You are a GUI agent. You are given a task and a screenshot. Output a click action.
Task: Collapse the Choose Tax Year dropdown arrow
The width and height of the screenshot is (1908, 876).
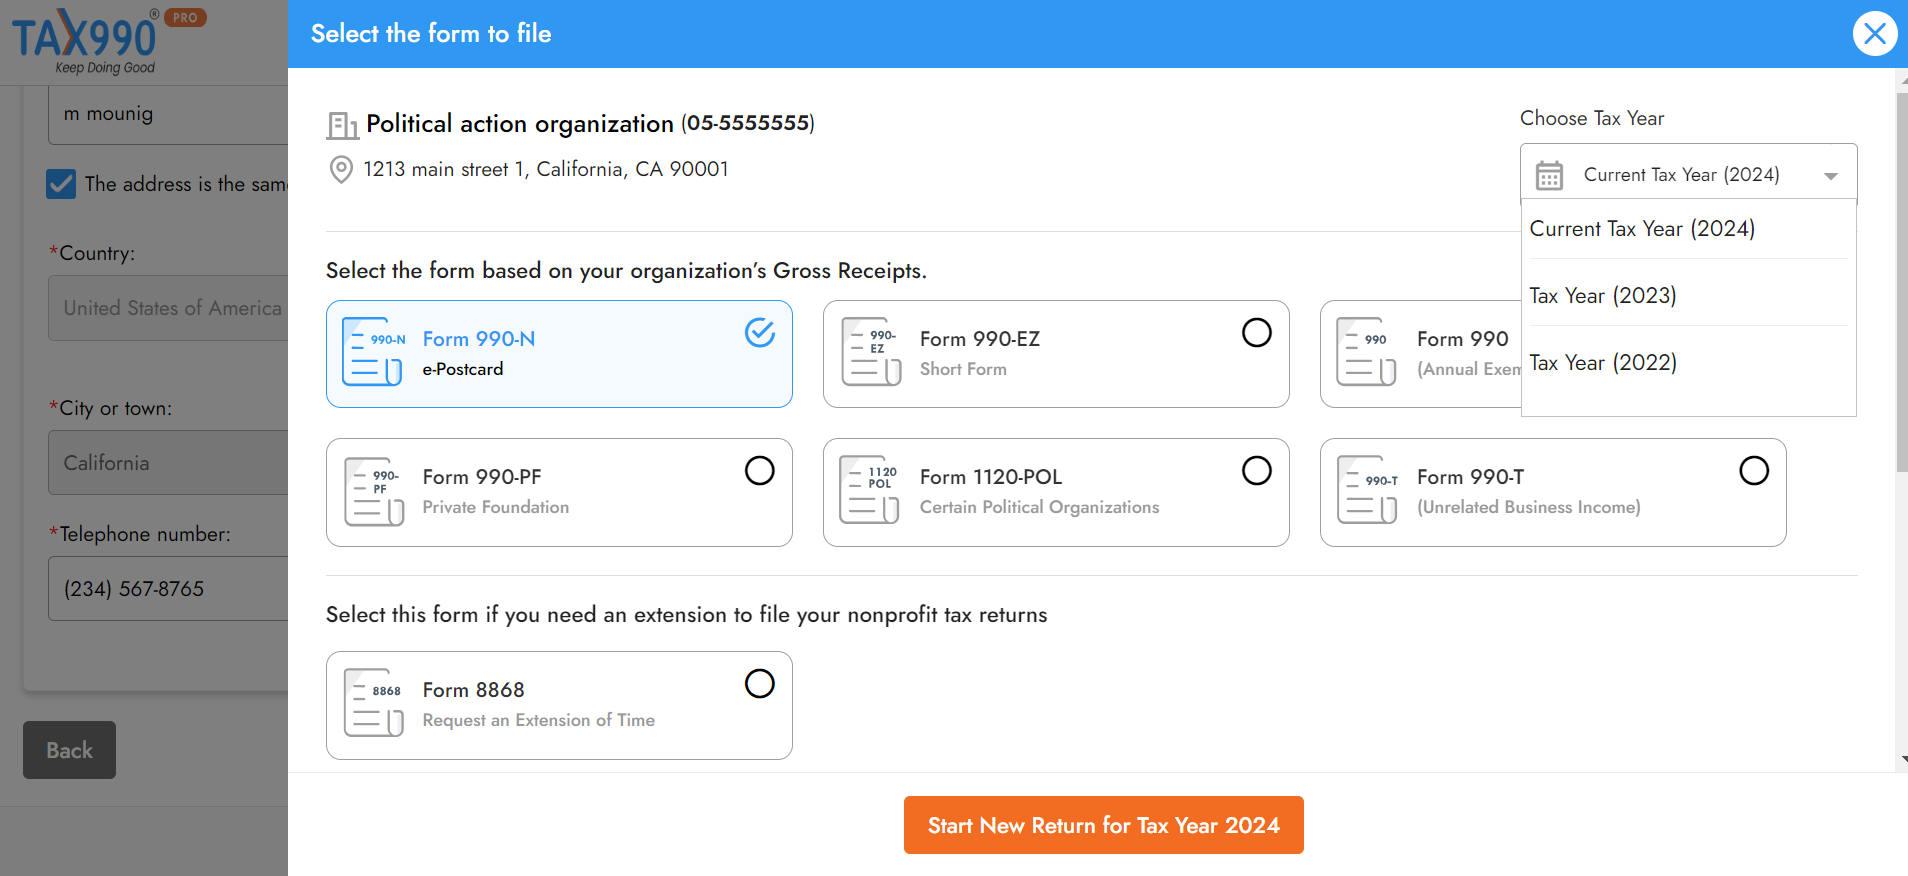click(1830, 176)
